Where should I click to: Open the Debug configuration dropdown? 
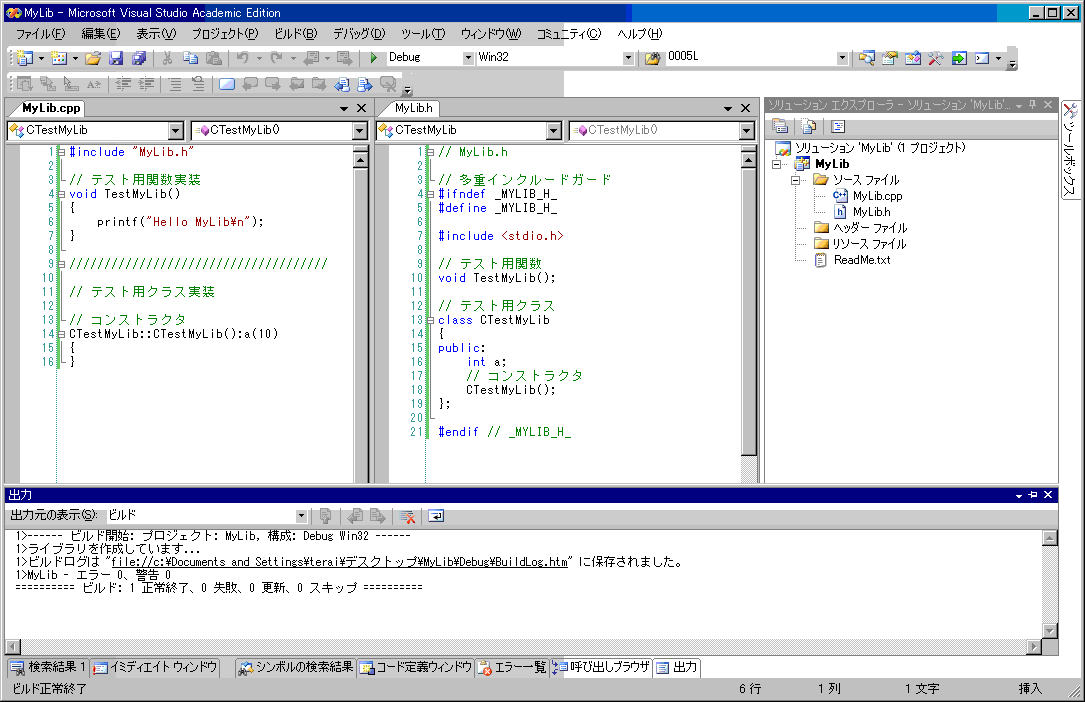(468, 58)
